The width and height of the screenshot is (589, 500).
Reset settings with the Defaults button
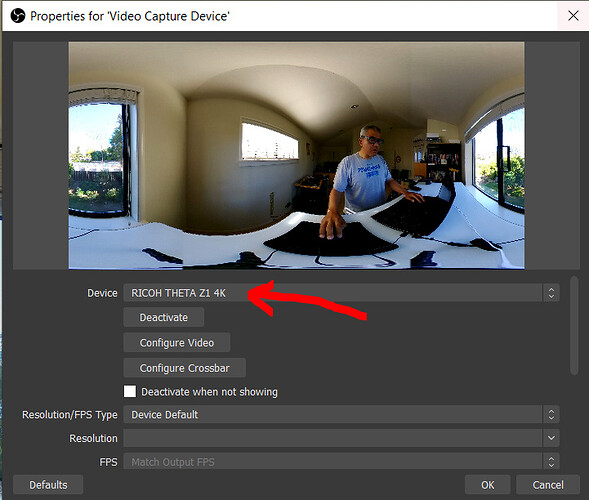click(x=48, y=485)
